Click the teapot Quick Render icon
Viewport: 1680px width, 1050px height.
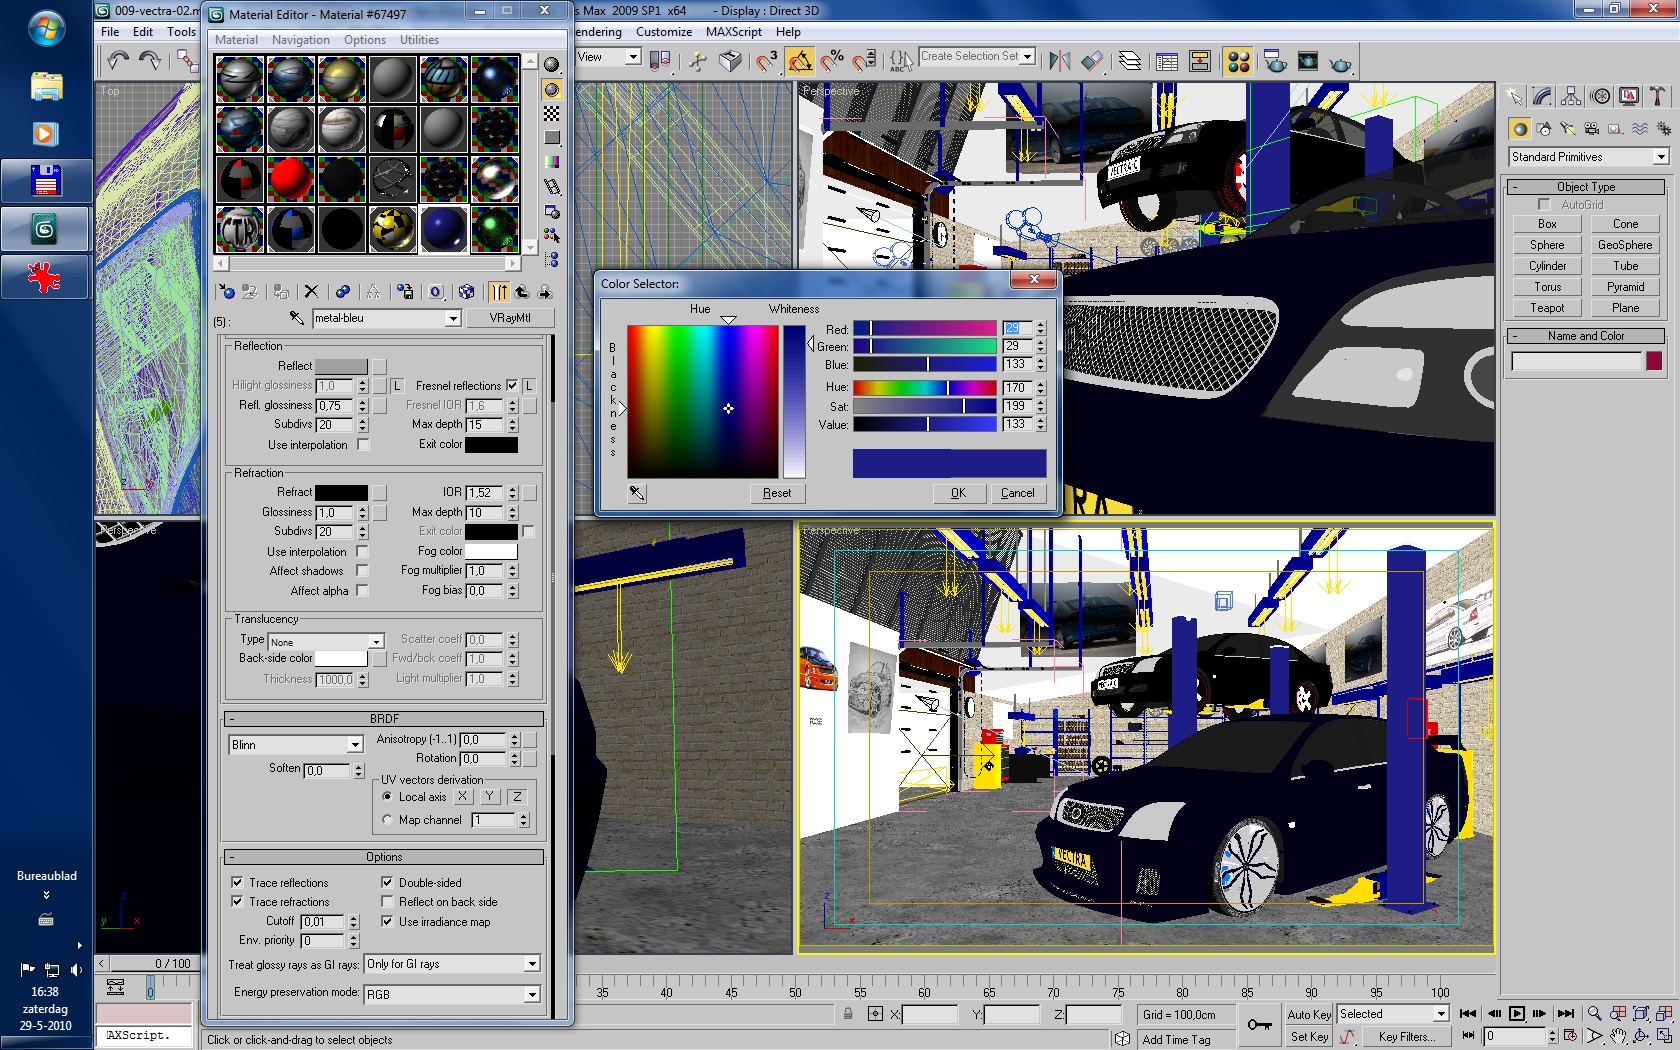pyautogui.click(x=1340, y=63)
